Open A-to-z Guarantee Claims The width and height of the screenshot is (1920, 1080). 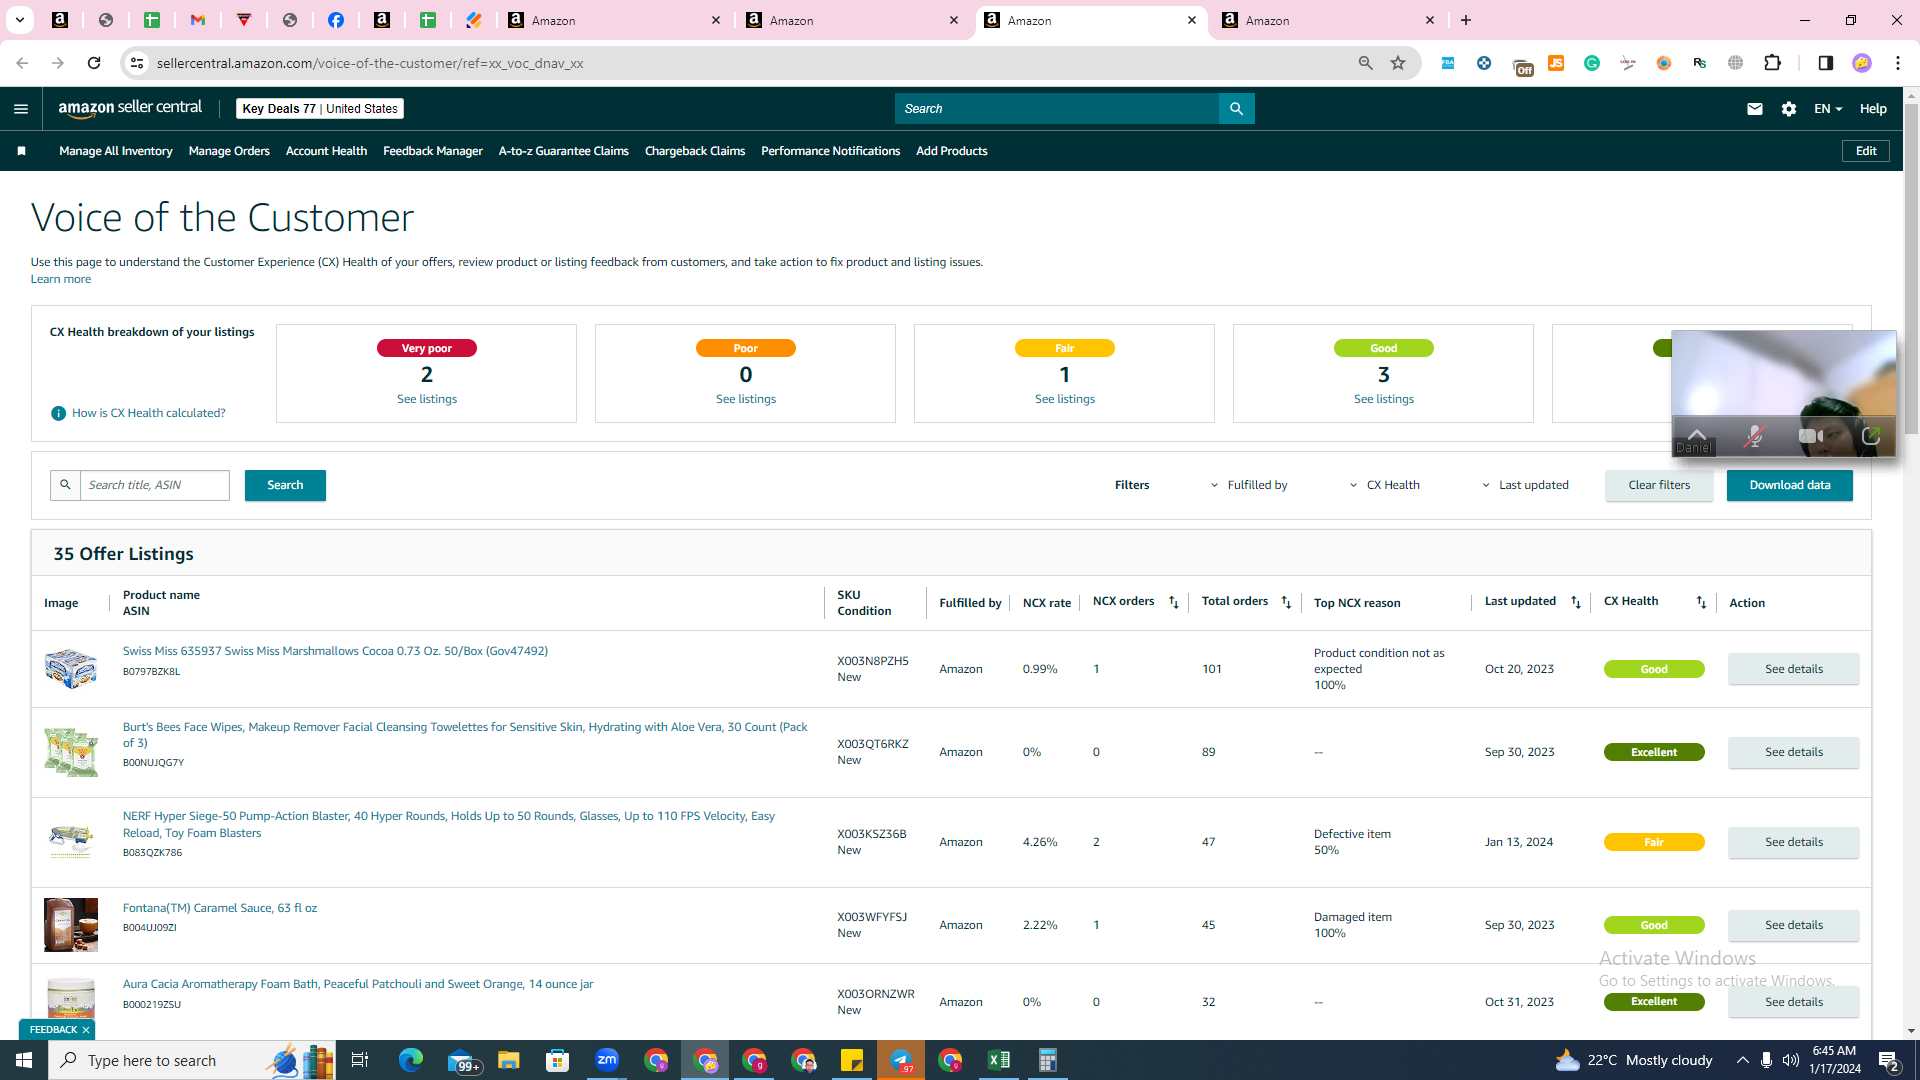point(564,151)
